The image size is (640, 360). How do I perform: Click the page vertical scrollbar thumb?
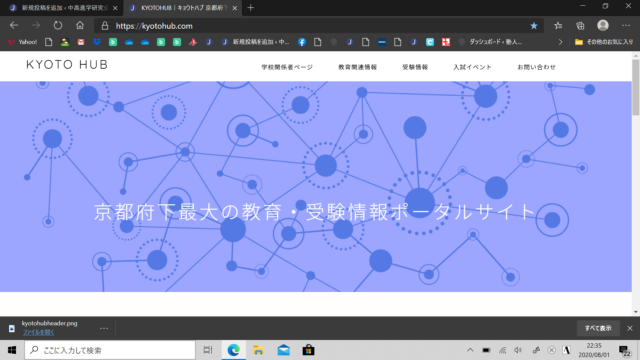click(x=636, y=87)
